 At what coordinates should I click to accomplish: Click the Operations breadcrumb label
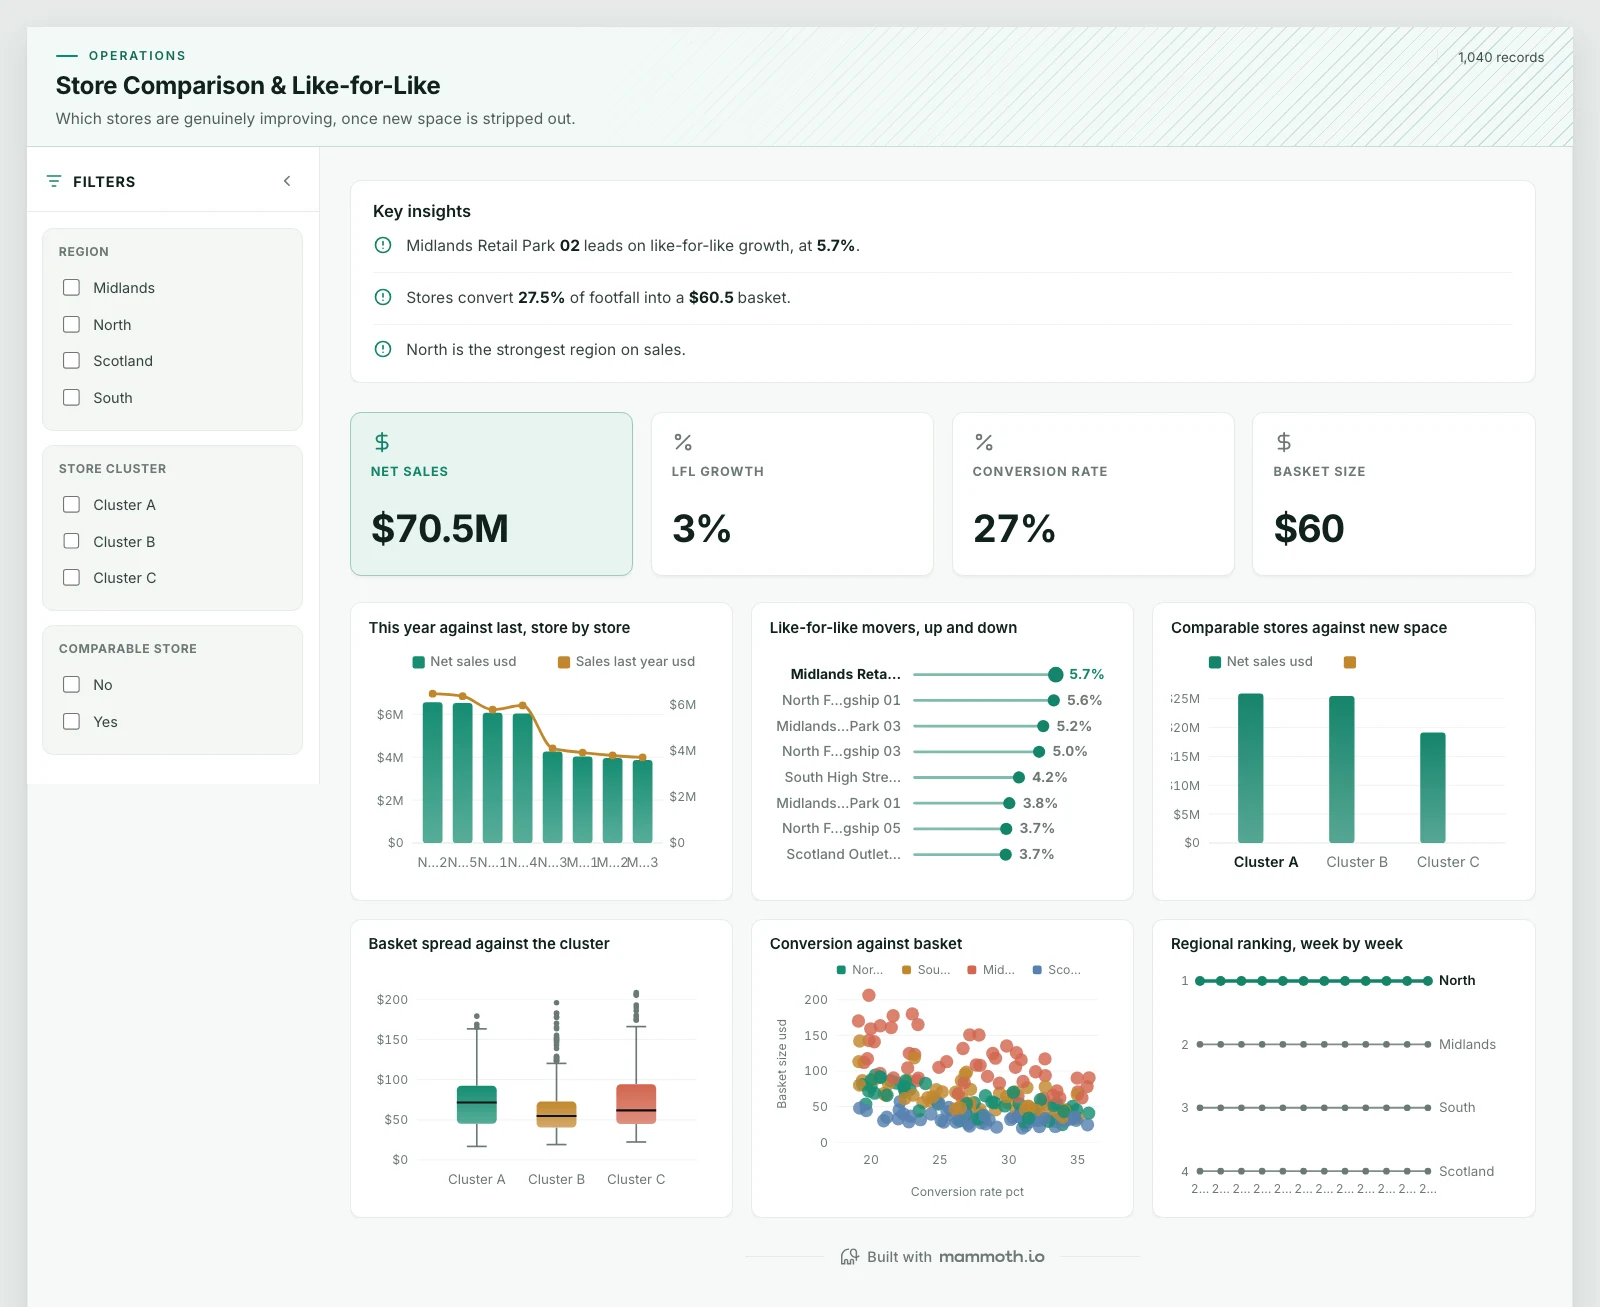137,56
